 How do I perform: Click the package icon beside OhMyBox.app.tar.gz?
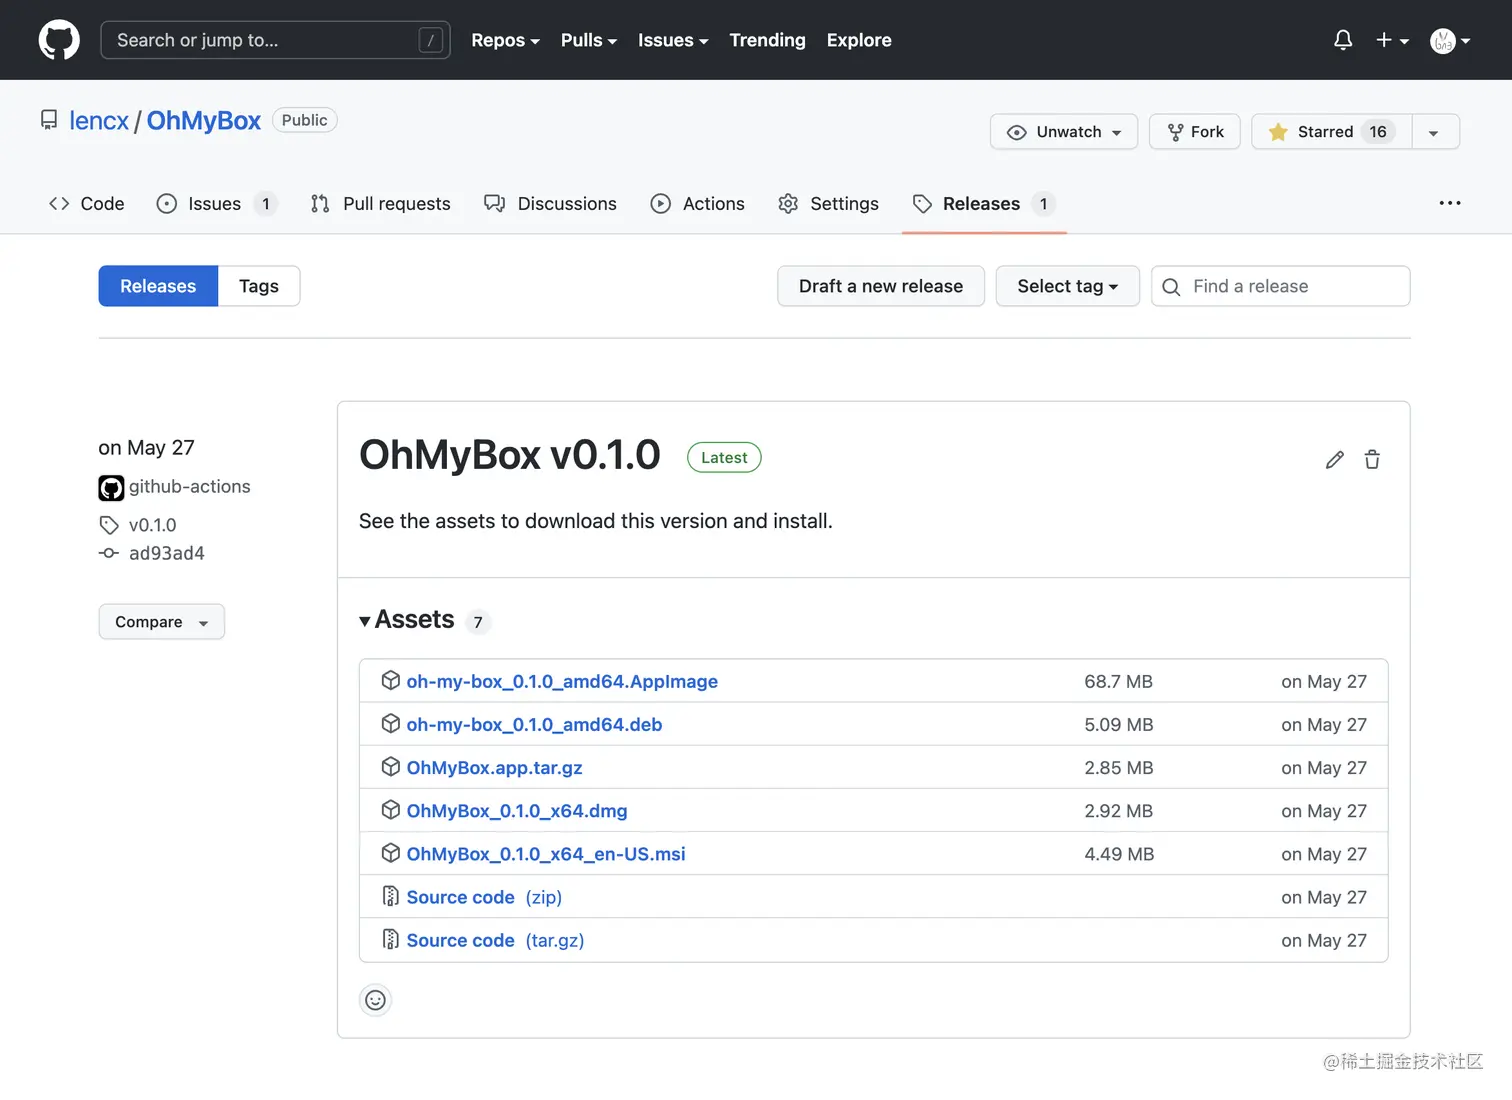pos(391,766)
